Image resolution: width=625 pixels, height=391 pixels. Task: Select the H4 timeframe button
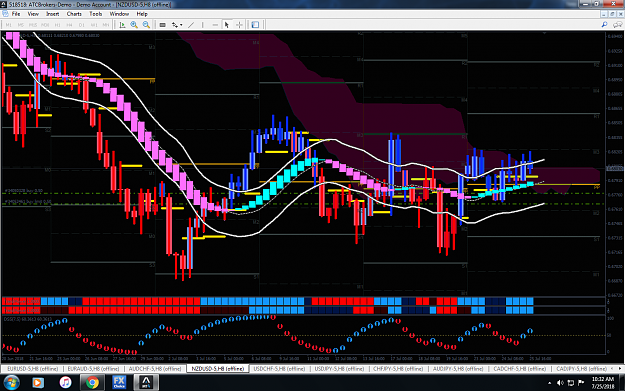[69, 25]
